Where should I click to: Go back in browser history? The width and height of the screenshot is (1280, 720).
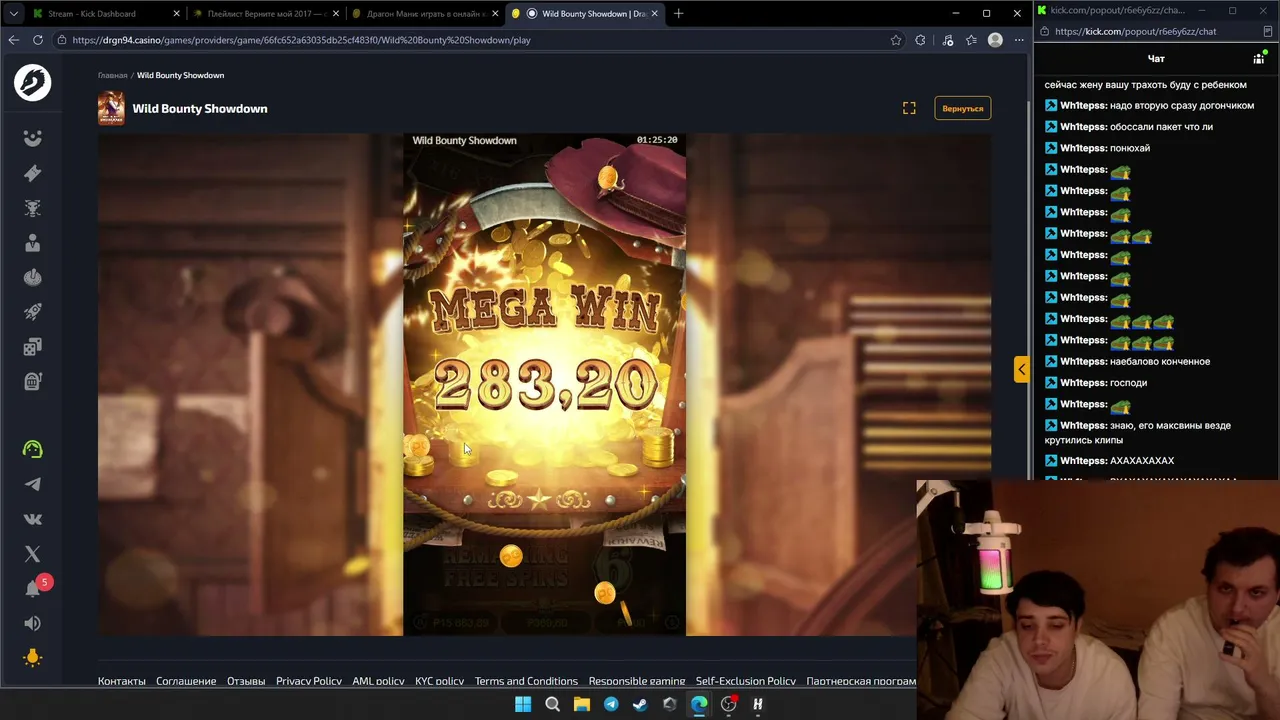pos(14,40)
